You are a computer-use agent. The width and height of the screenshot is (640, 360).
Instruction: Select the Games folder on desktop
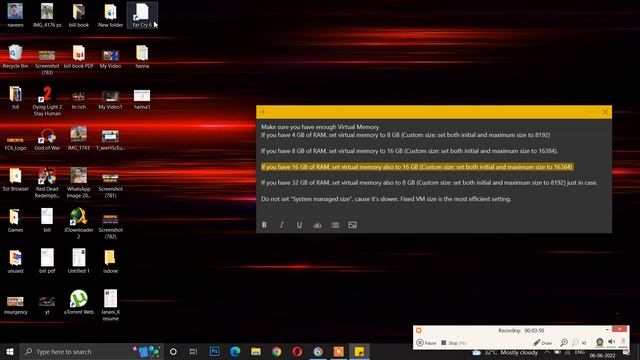click(x=15, y=220)
